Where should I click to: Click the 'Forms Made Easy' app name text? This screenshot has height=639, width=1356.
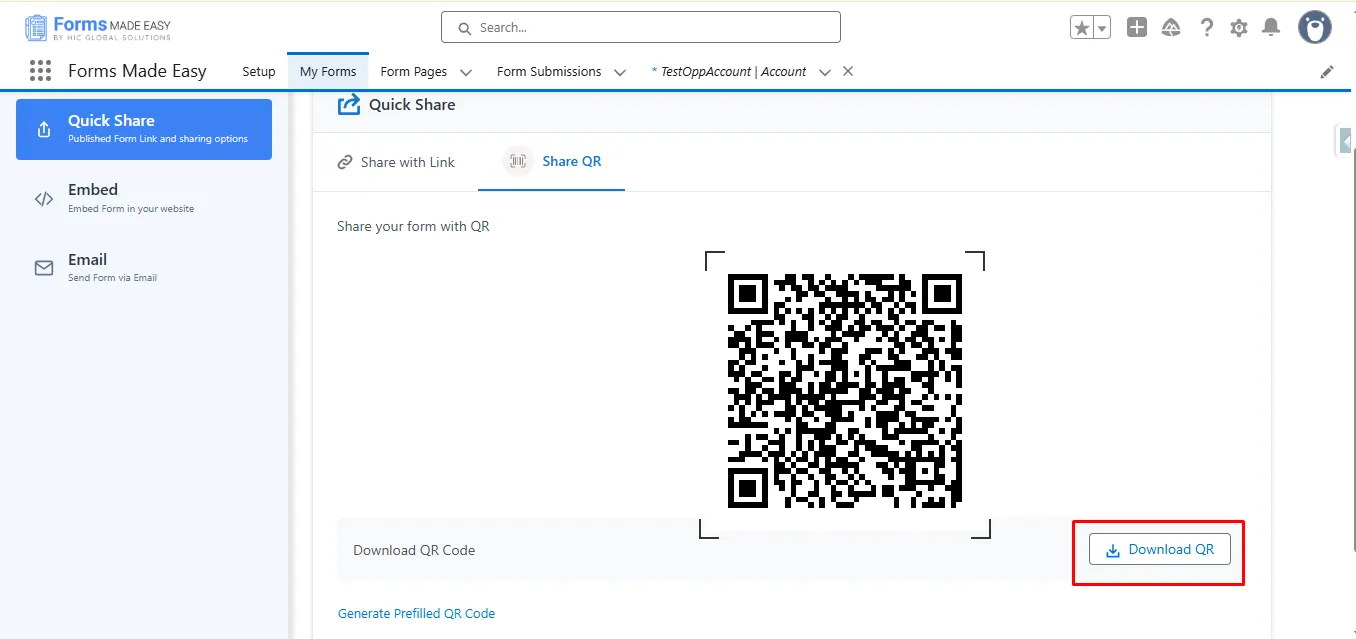coord(137,71)
